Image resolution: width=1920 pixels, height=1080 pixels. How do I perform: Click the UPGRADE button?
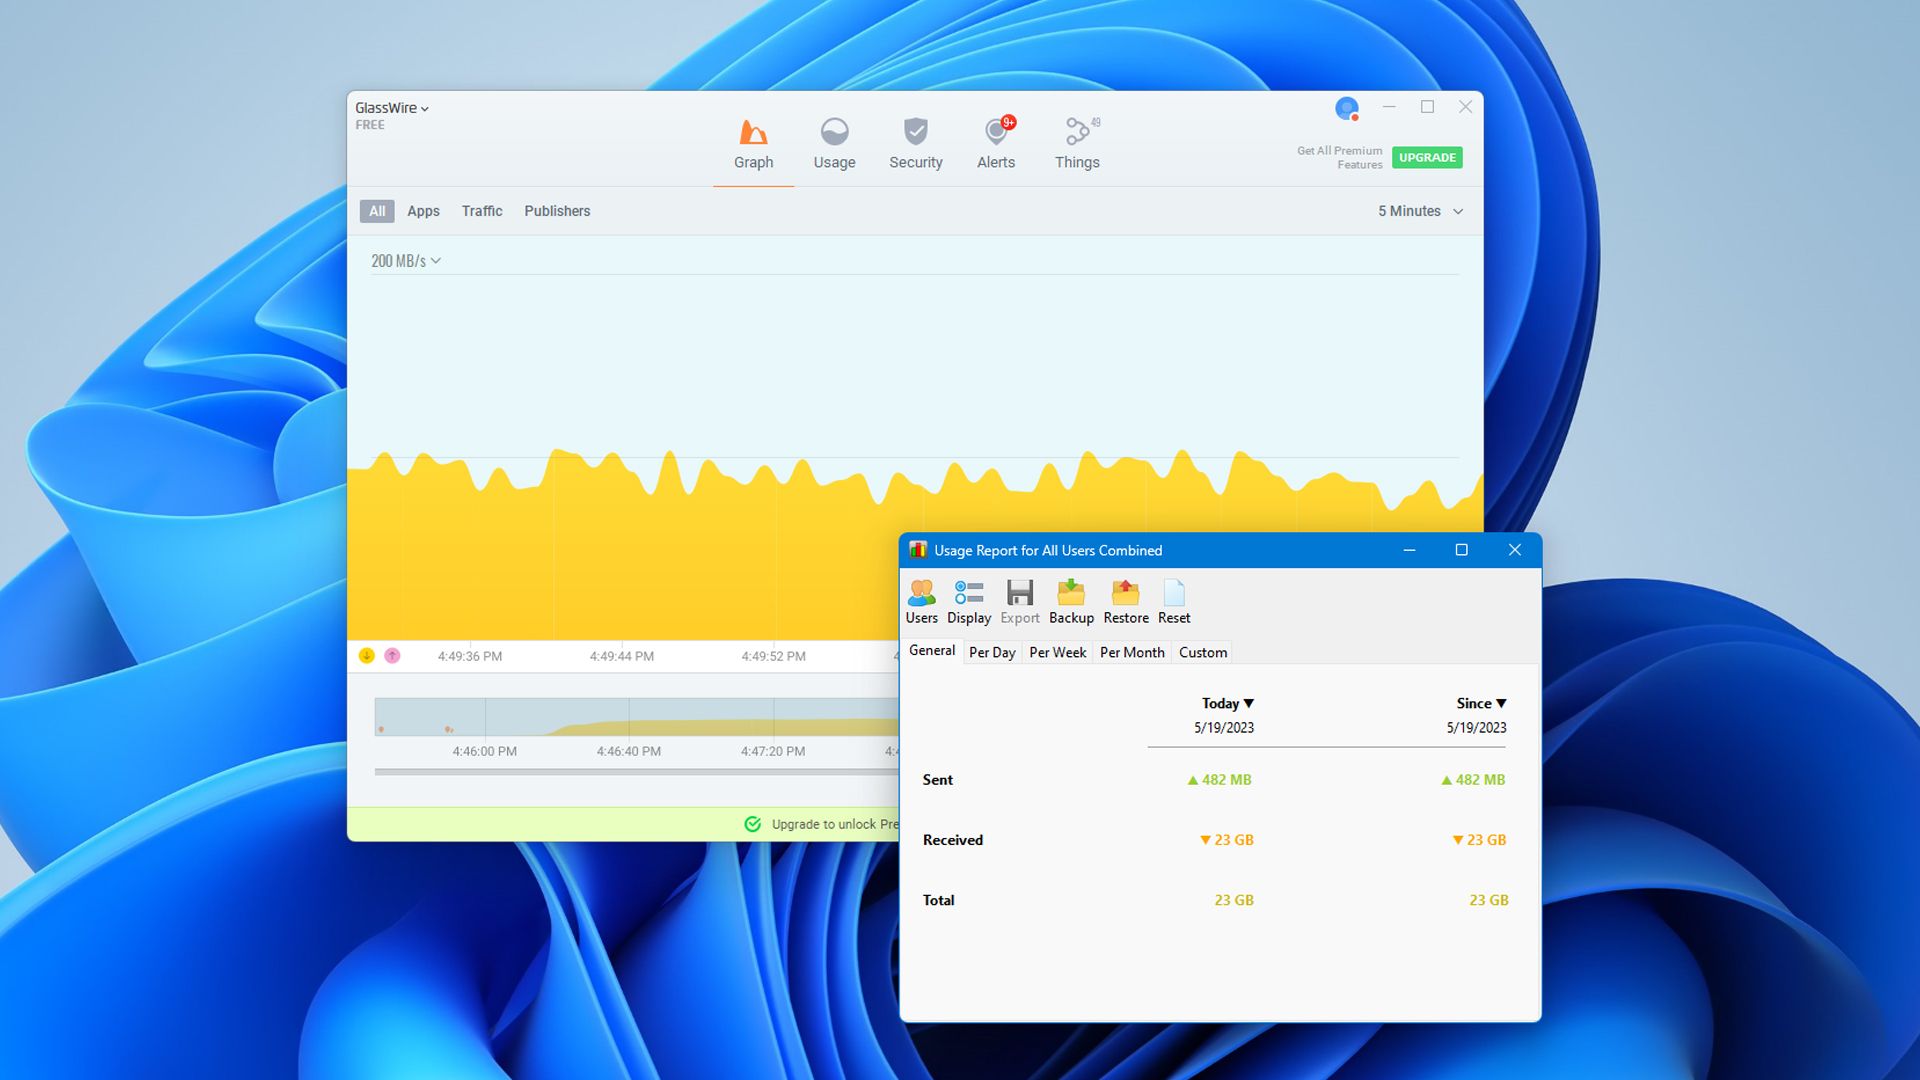pyautogui.click(x=1427, y=157)
